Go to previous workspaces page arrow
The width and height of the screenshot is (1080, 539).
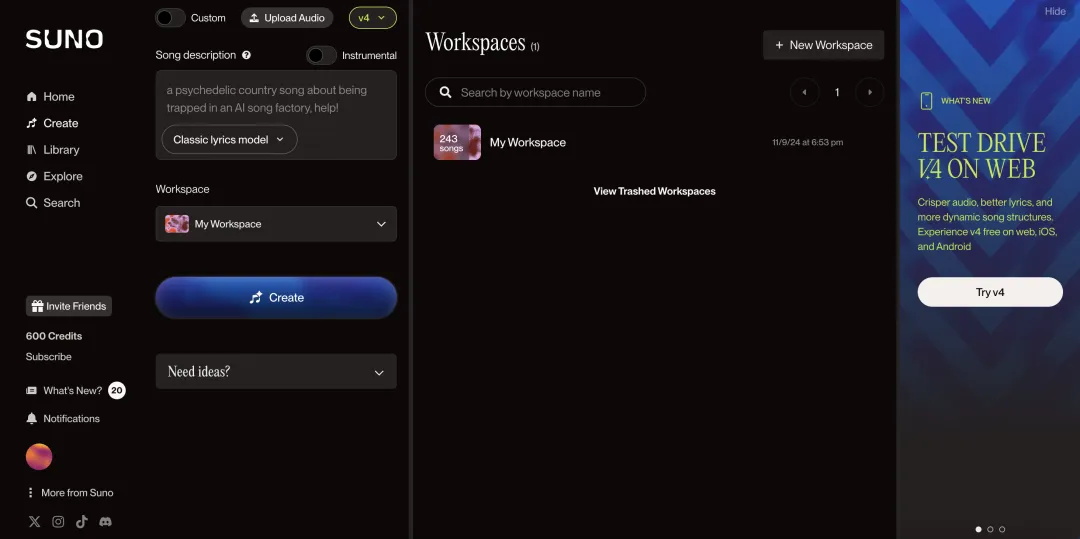[804, 92]
